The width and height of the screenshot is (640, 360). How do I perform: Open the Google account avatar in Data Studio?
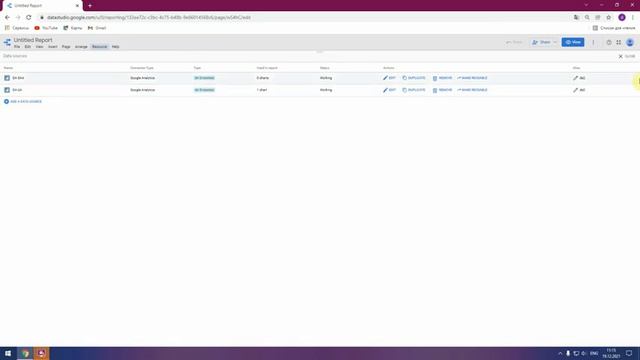[630, 42]
